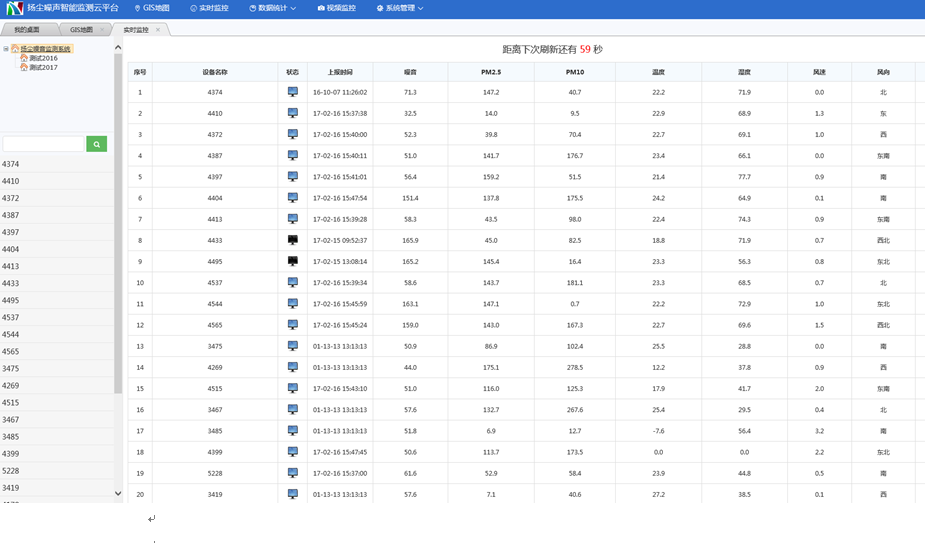Click the status icon for device 5228

click(x=293, y=473)
